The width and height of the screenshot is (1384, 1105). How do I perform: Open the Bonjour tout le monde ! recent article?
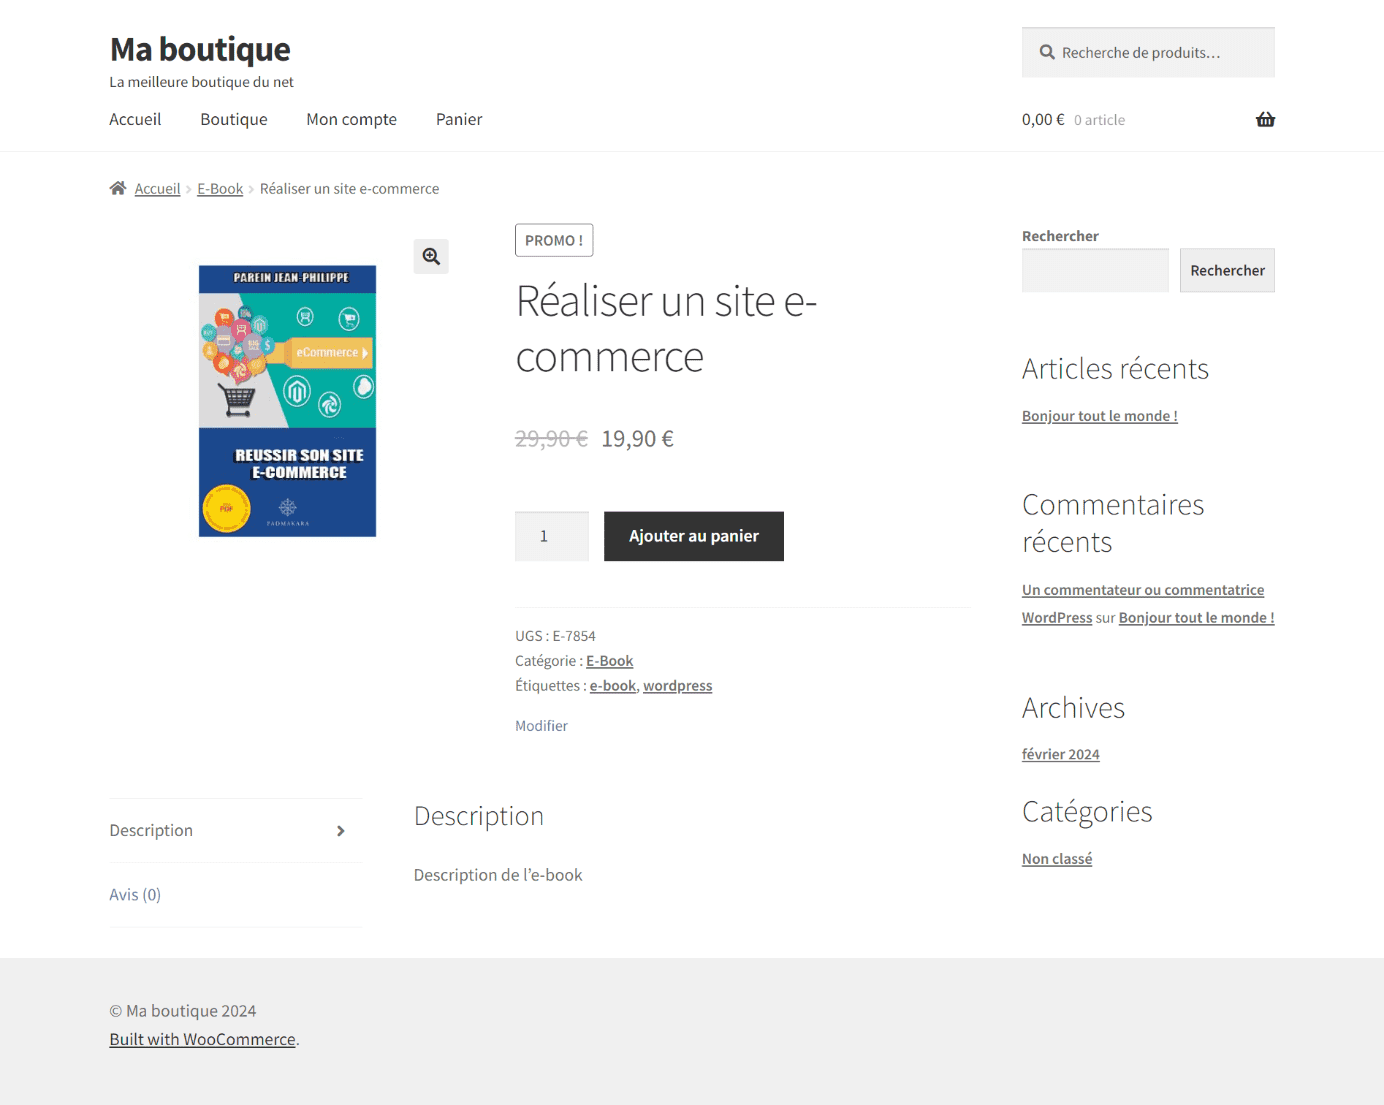(1099, 416)
